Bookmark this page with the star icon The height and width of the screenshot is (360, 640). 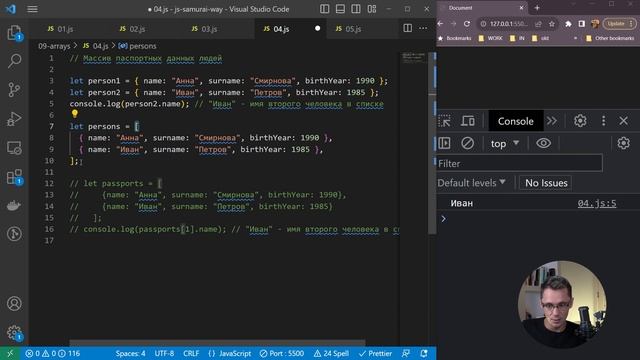click(x=552, y=24)
